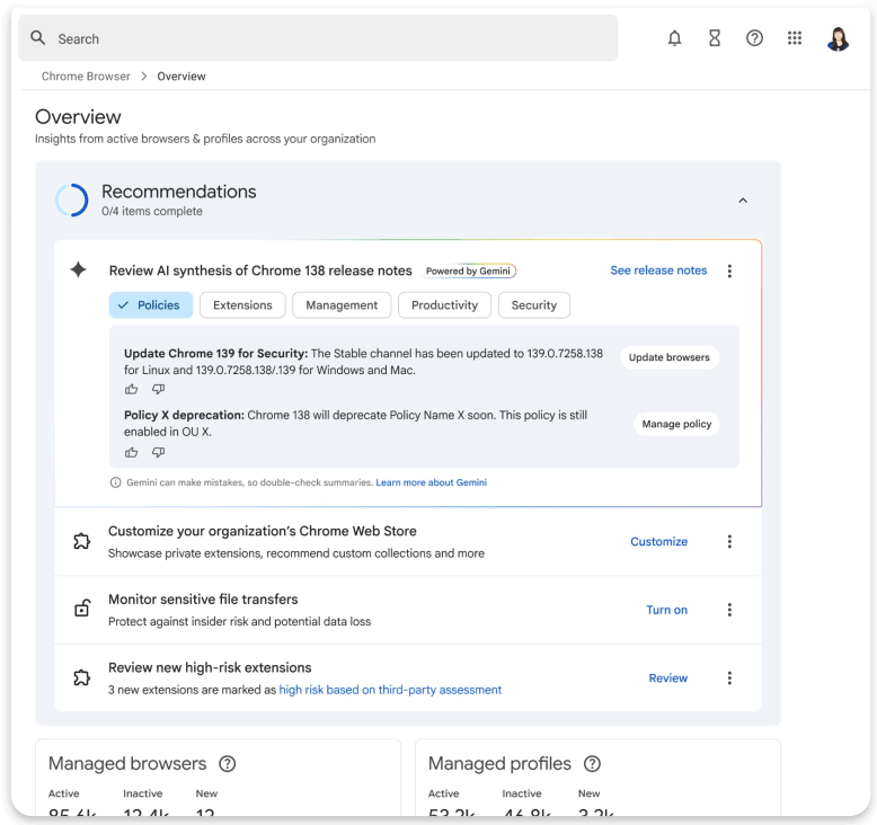Select the Management filter chip
877x825 pixels.
341,305
